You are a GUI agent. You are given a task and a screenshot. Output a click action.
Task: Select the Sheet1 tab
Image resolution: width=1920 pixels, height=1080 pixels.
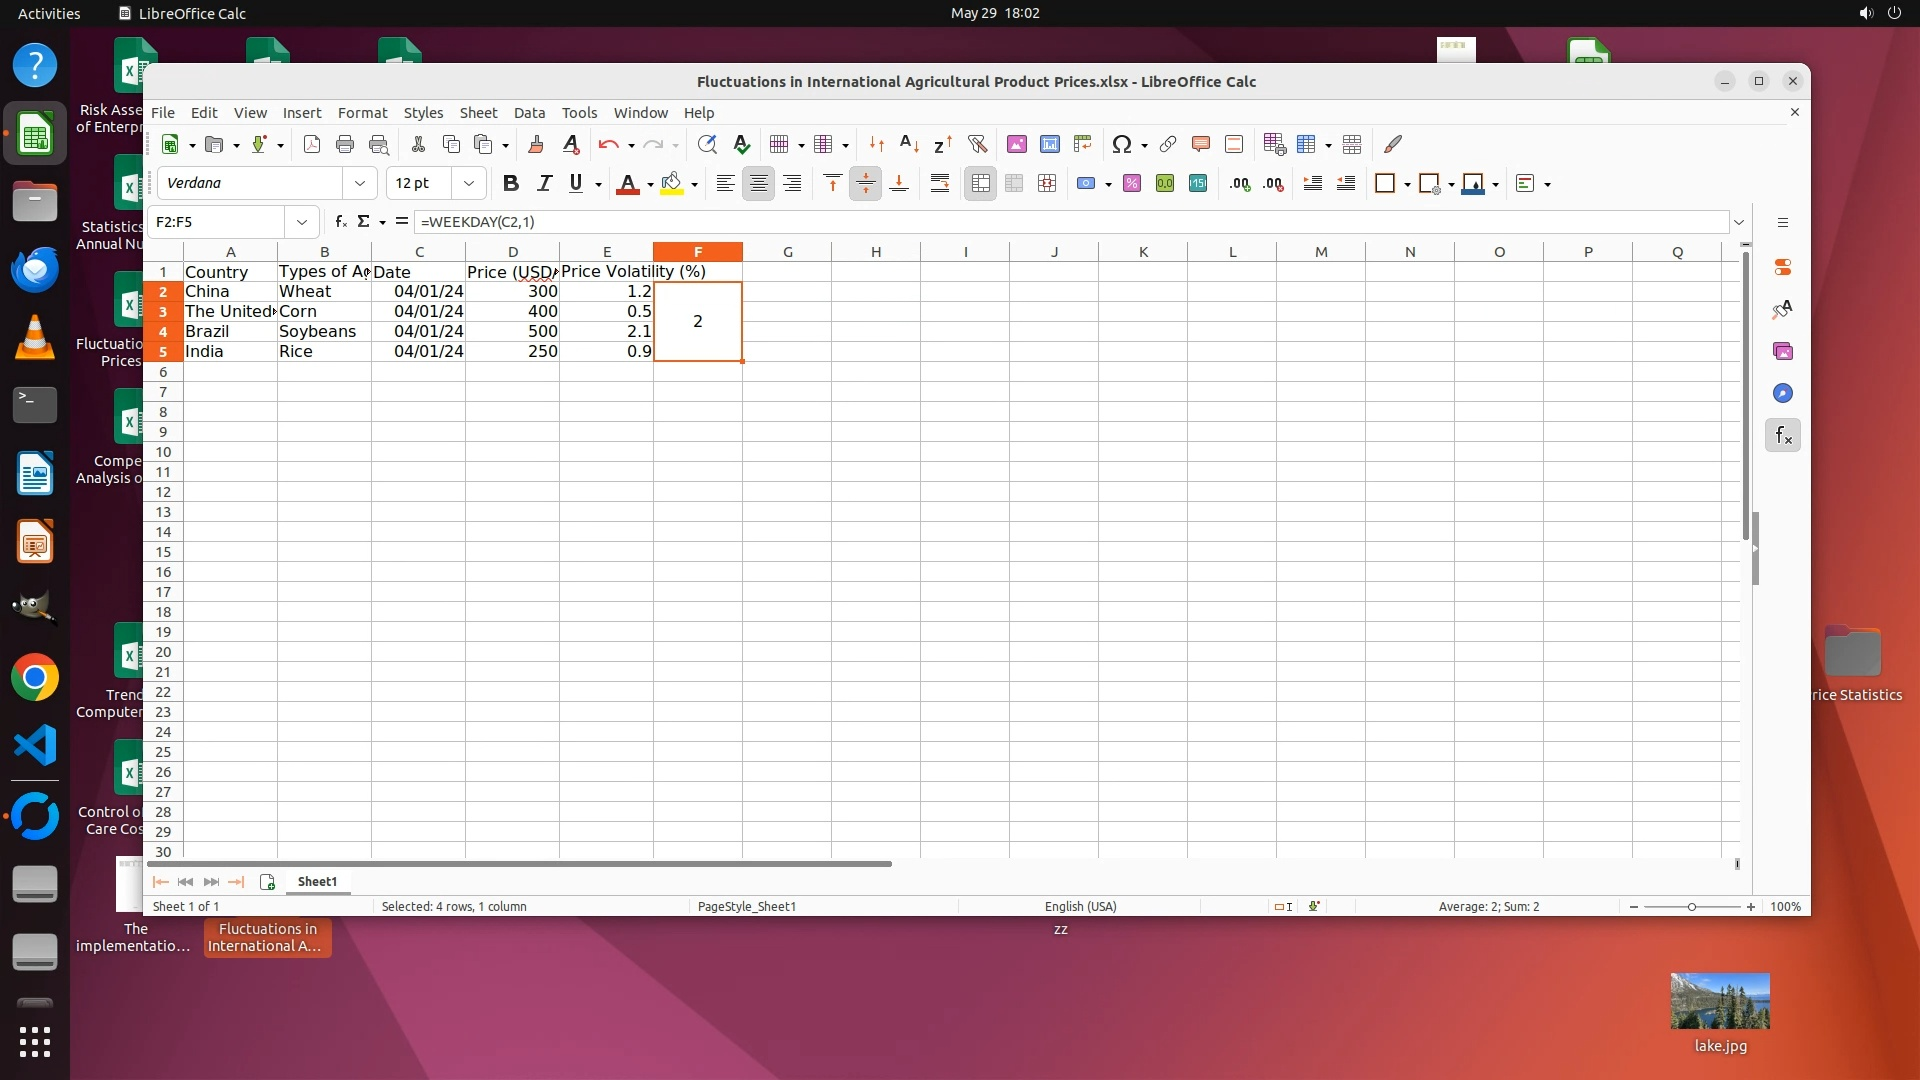click(317, 881)
